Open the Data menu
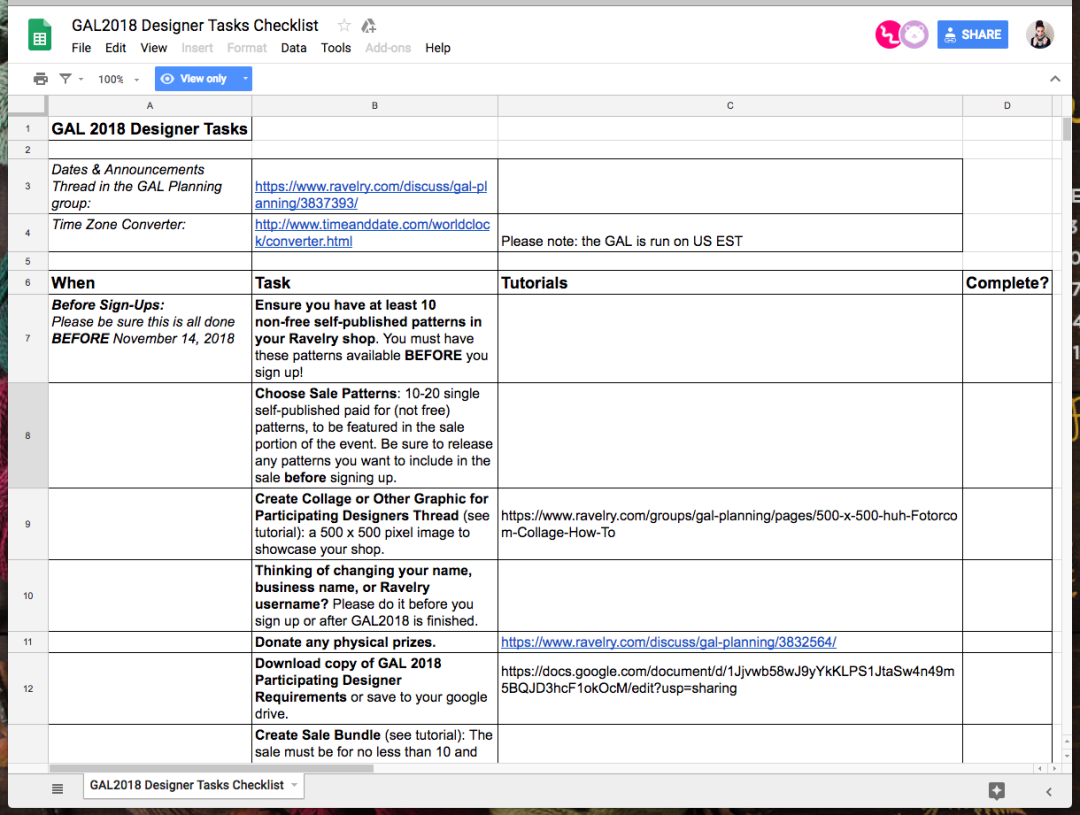 293,48
